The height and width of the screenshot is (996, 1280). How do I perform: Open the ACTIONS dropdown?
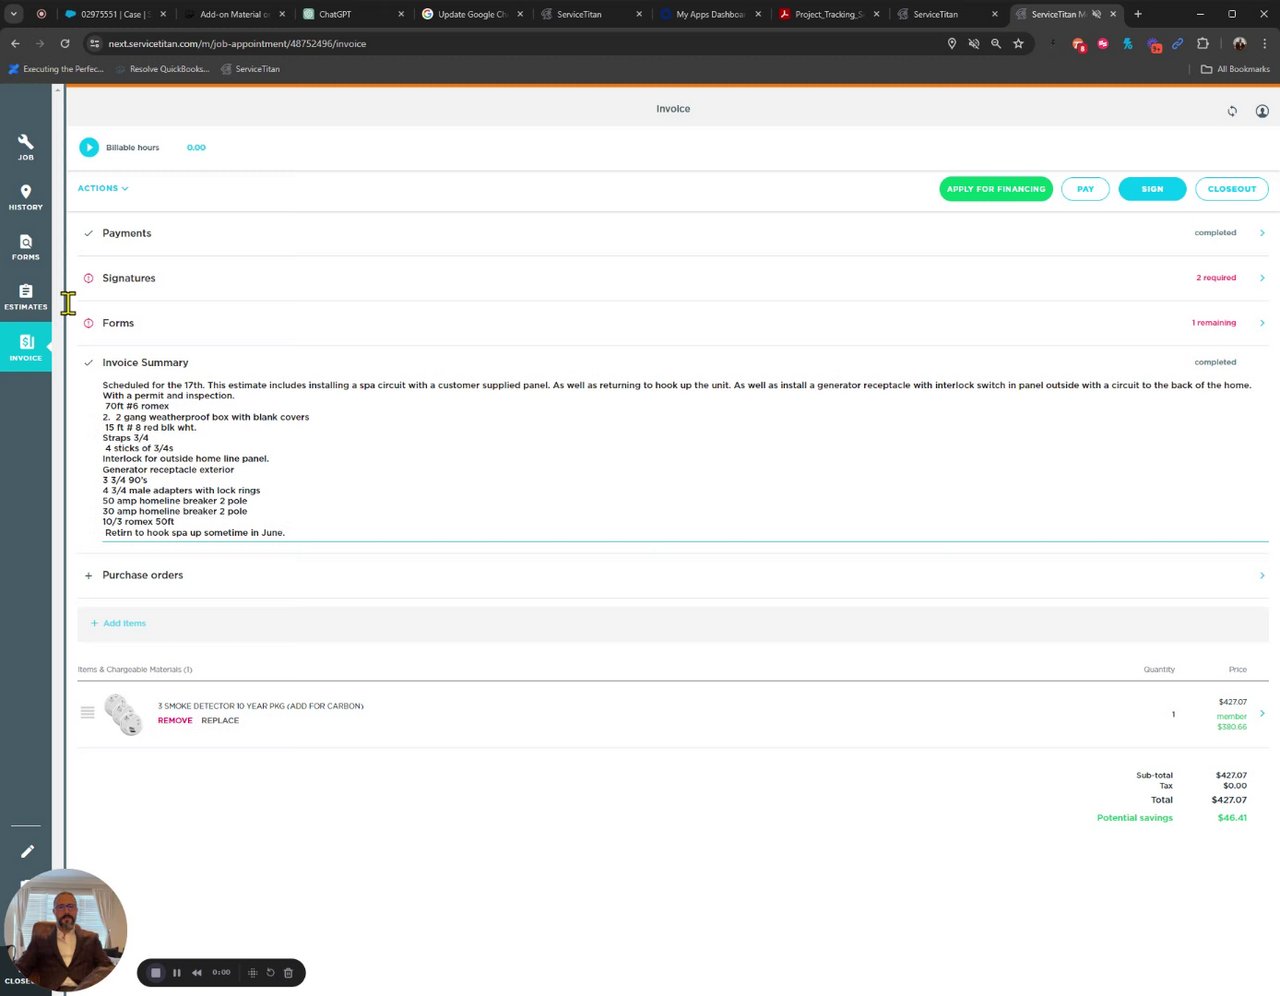point(103,188)
